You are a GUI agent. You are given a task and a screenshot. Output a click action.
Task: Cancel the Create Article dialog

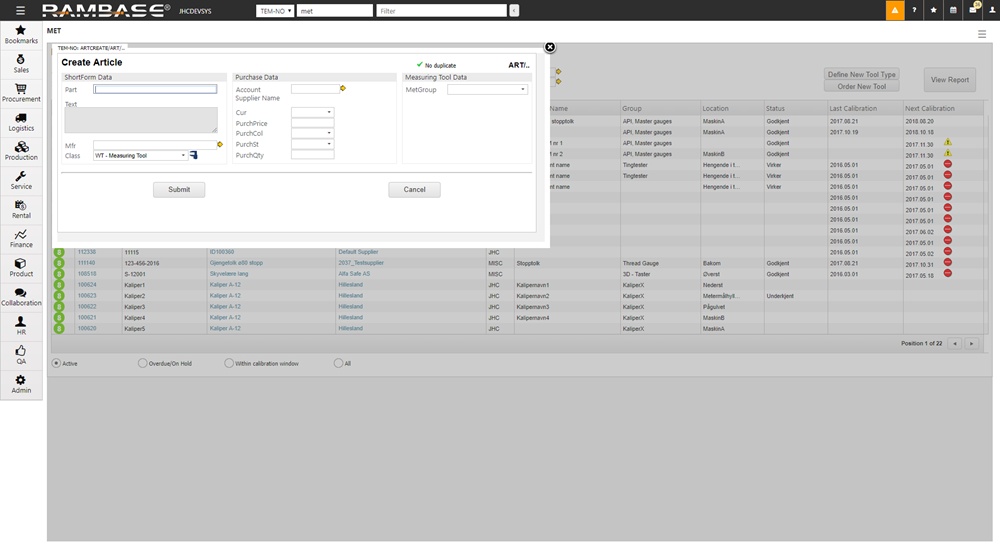(x=414, y=189)
